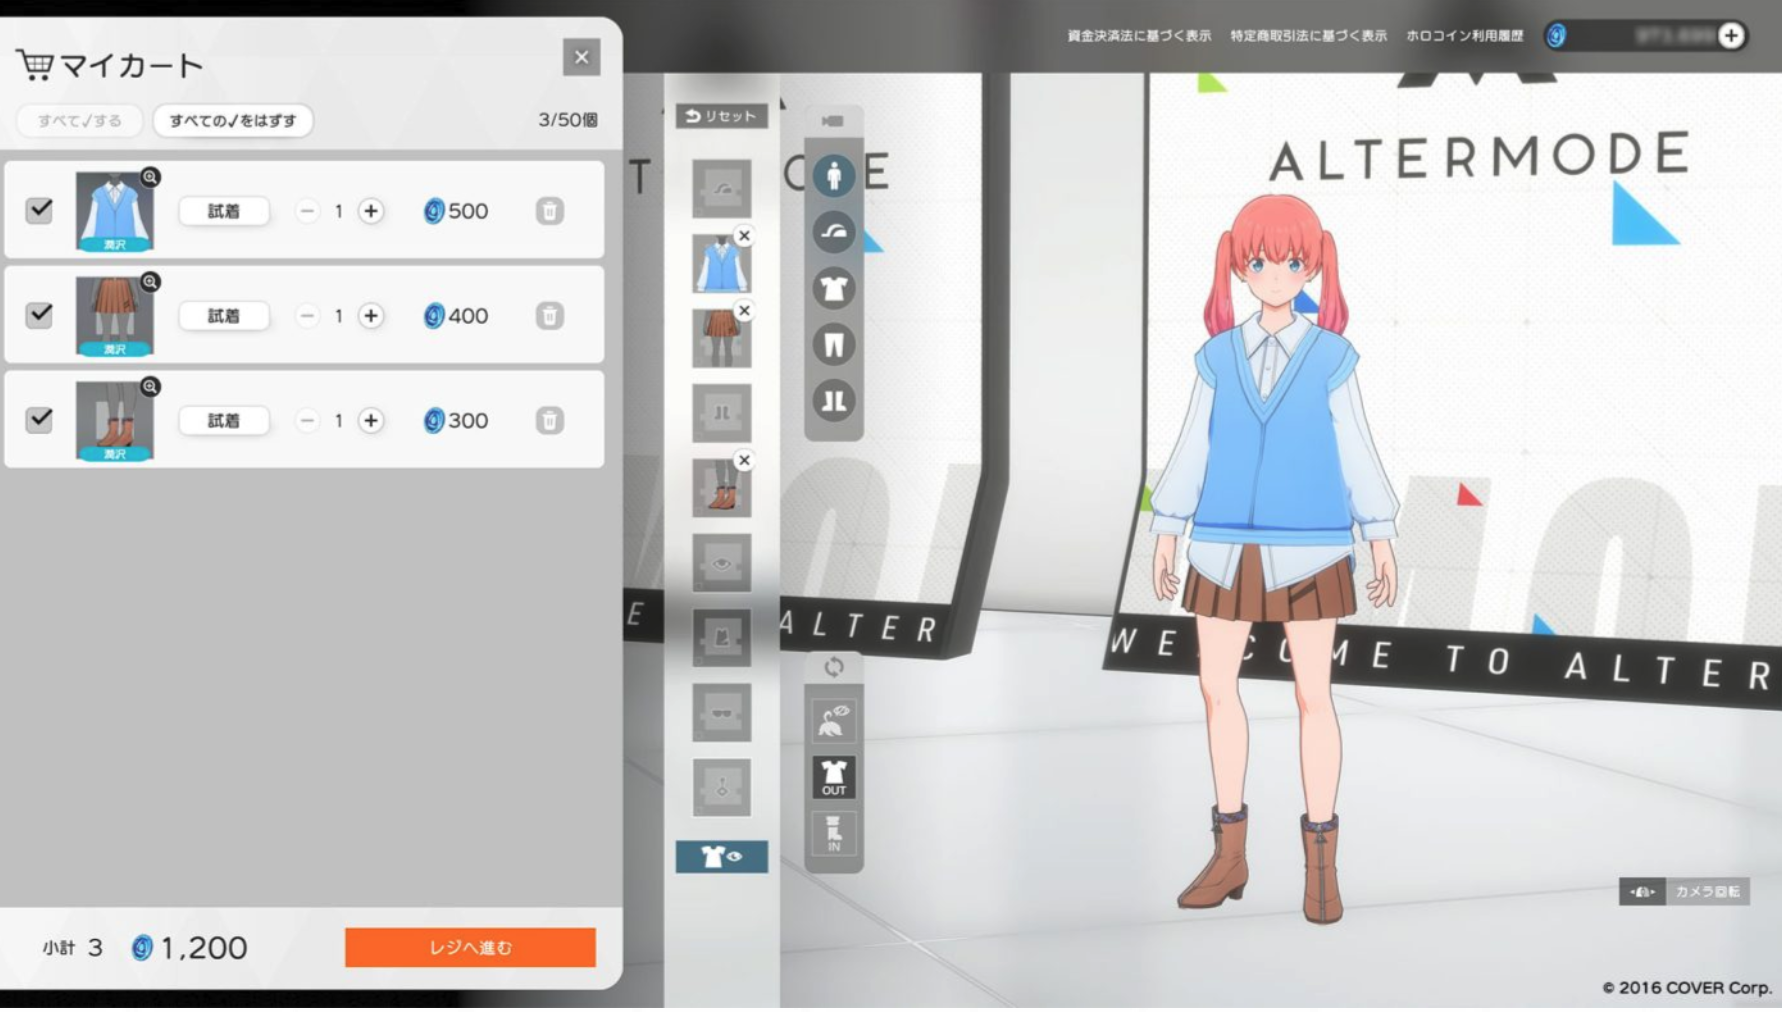Magnify the skirt cart thumbnail

tap(150, 282)
